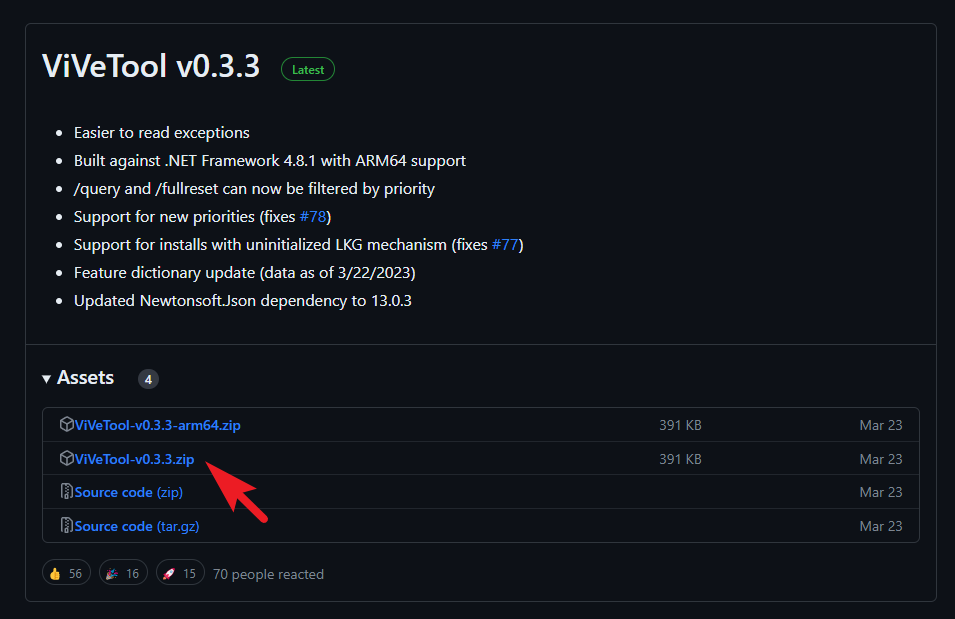Click the thumbs-up emoji icon
This screenshot has width=955, height=619.
click(55, 572)
